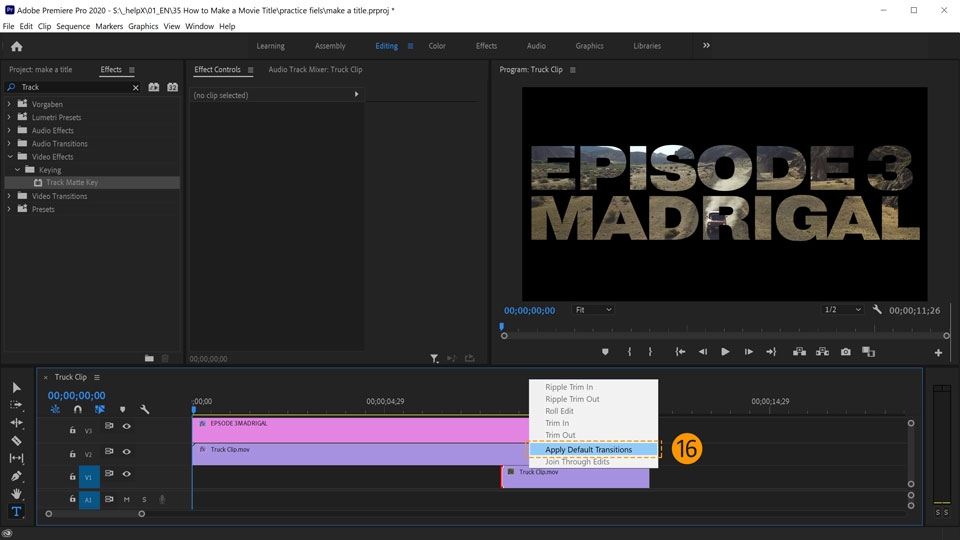Click Go to In button
The image size is (960, 540).
[680, 352]
